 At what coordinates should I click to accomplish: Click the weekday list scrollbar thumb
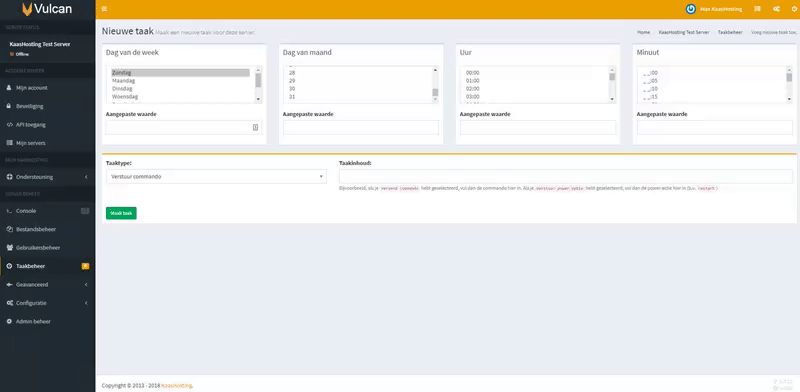coord(258,80)
